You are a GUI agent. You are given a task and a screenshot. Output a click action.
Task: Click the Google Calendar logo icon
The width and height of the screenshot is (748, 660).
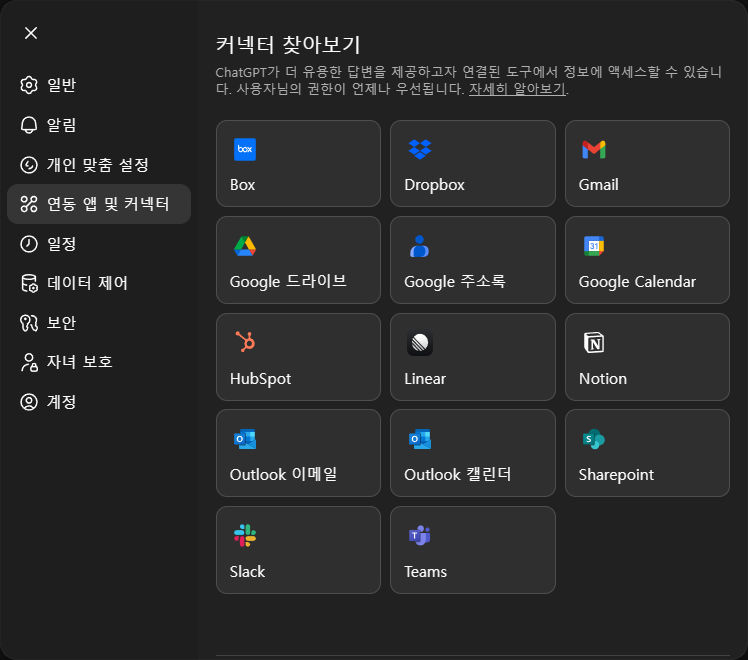(x=594, y=246)
